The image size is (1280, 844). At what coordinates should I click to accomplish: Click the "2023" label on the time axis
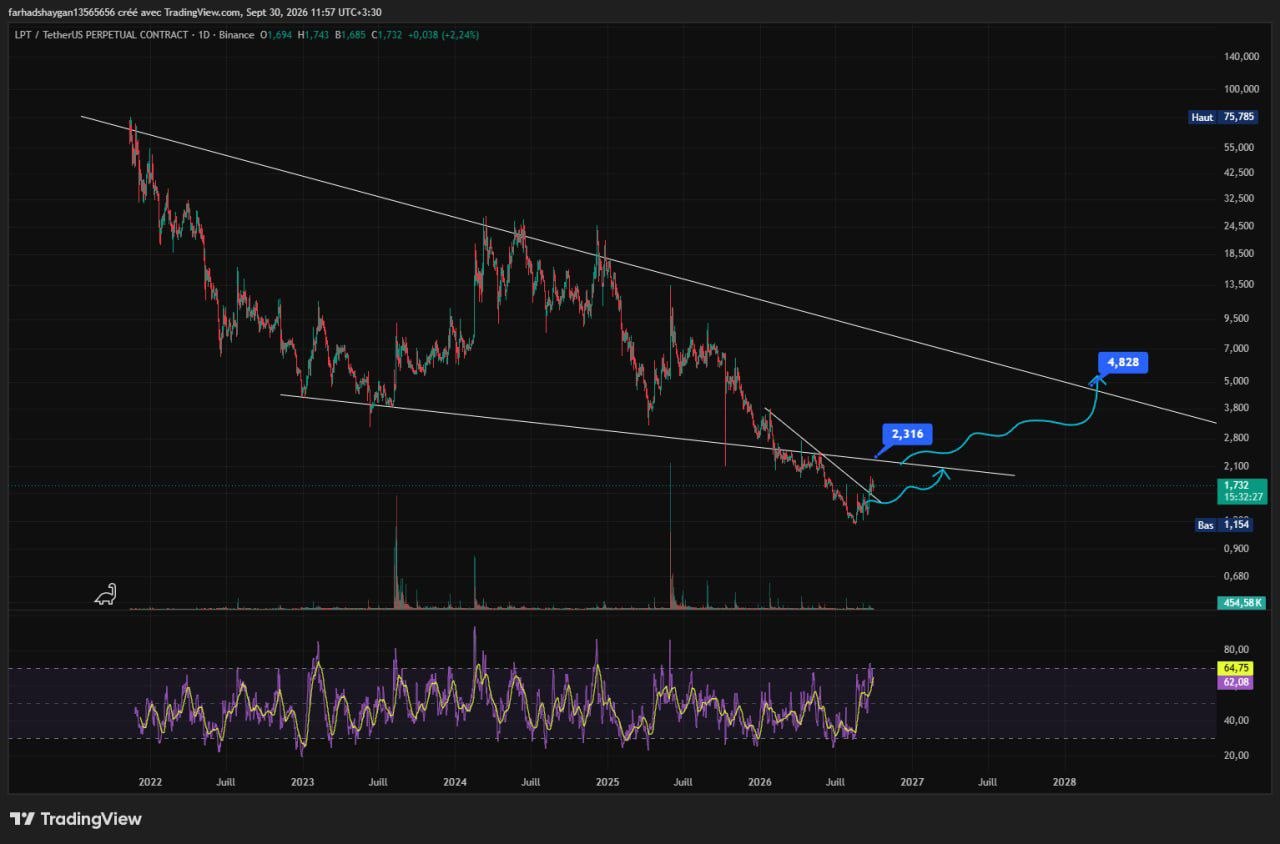(302, 782)
